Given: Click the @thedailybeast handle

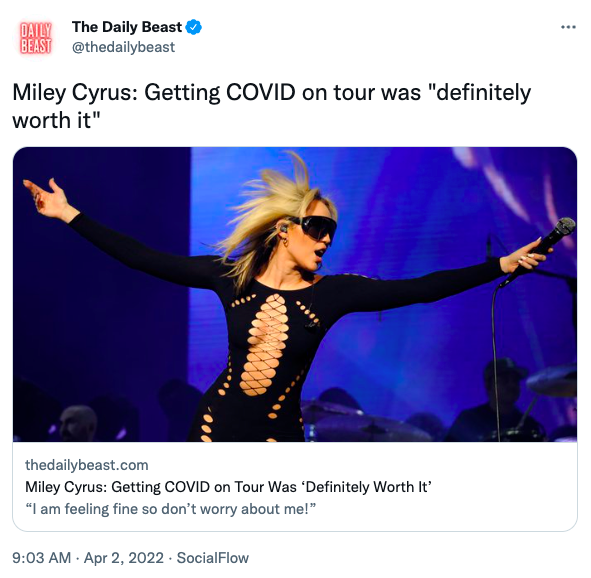Looking at the screenshot, I should click(x=123, y=47).
